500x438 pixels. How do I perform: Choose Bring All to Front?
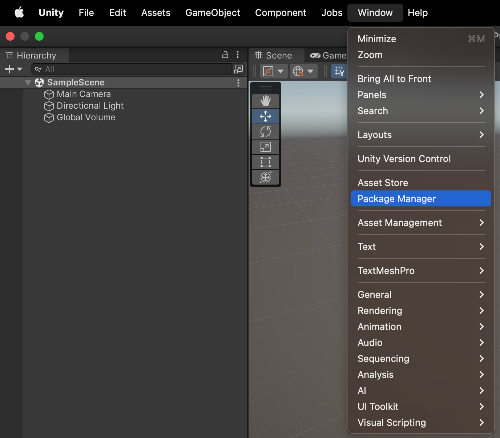coord(421,79)
